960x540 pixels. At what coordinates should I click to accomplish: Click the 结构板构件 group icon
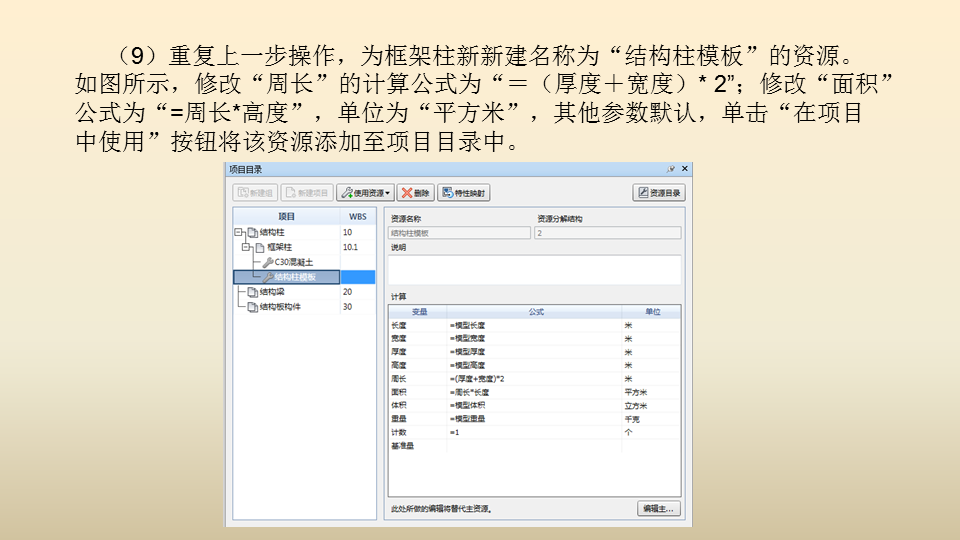point(252,307)
